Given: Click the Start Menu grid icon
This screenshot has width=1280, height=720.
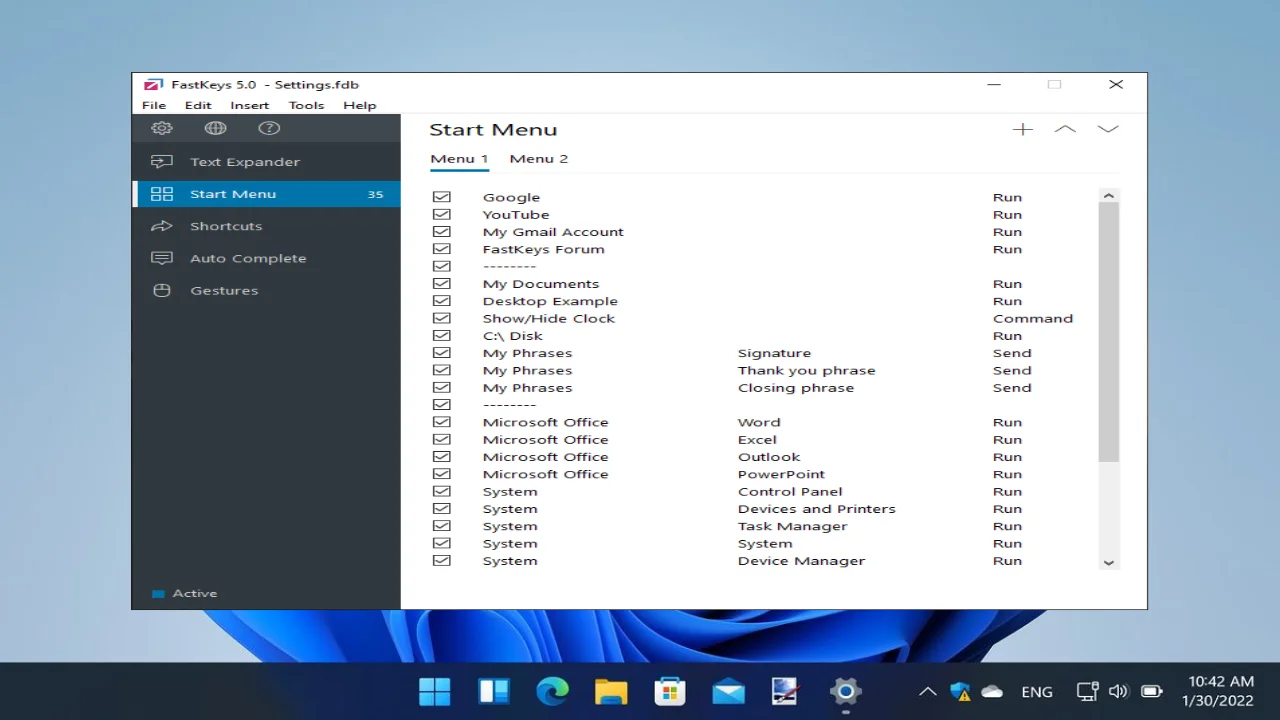Looking at the screenshot, I should click(162, 194).
